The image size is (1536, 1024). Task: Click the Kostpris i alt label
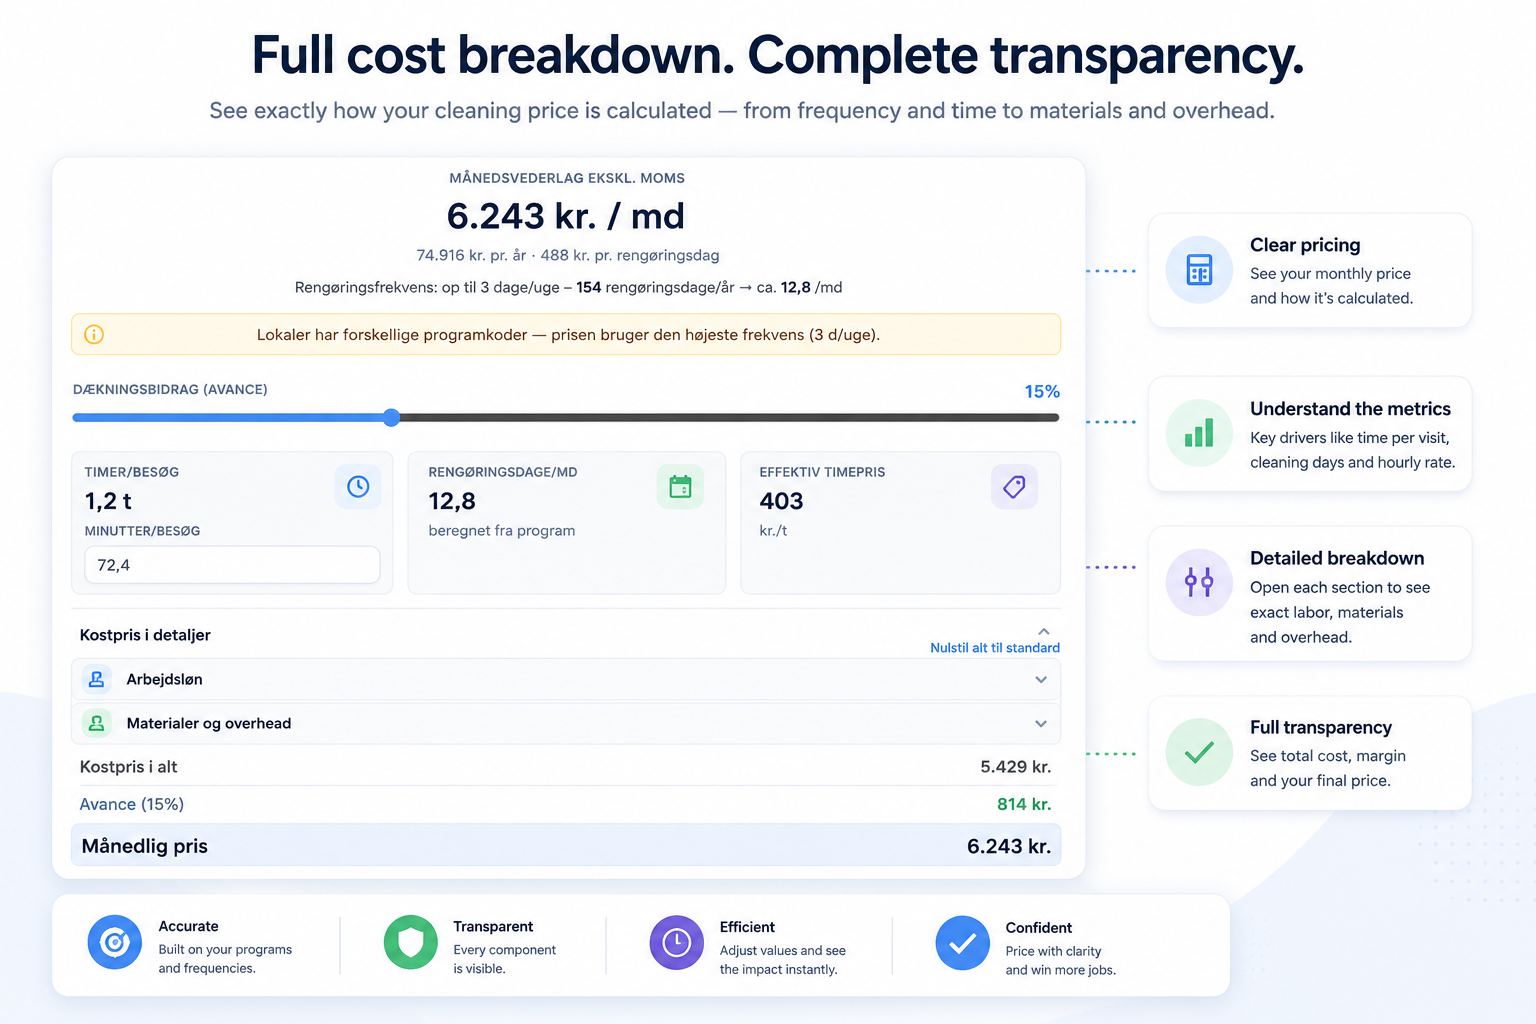[x=129, y=767]
